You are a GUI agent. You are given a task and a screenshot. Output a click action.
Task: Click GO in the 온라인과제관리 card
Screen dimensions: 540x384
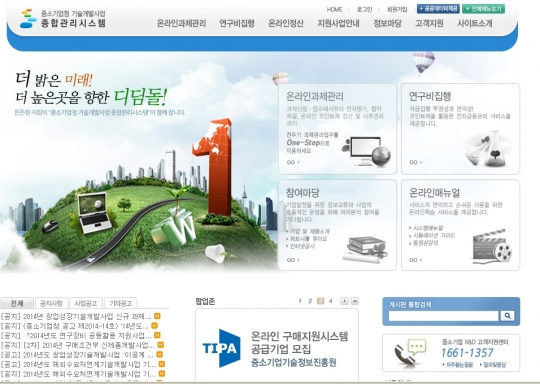[x=293, y=162]
